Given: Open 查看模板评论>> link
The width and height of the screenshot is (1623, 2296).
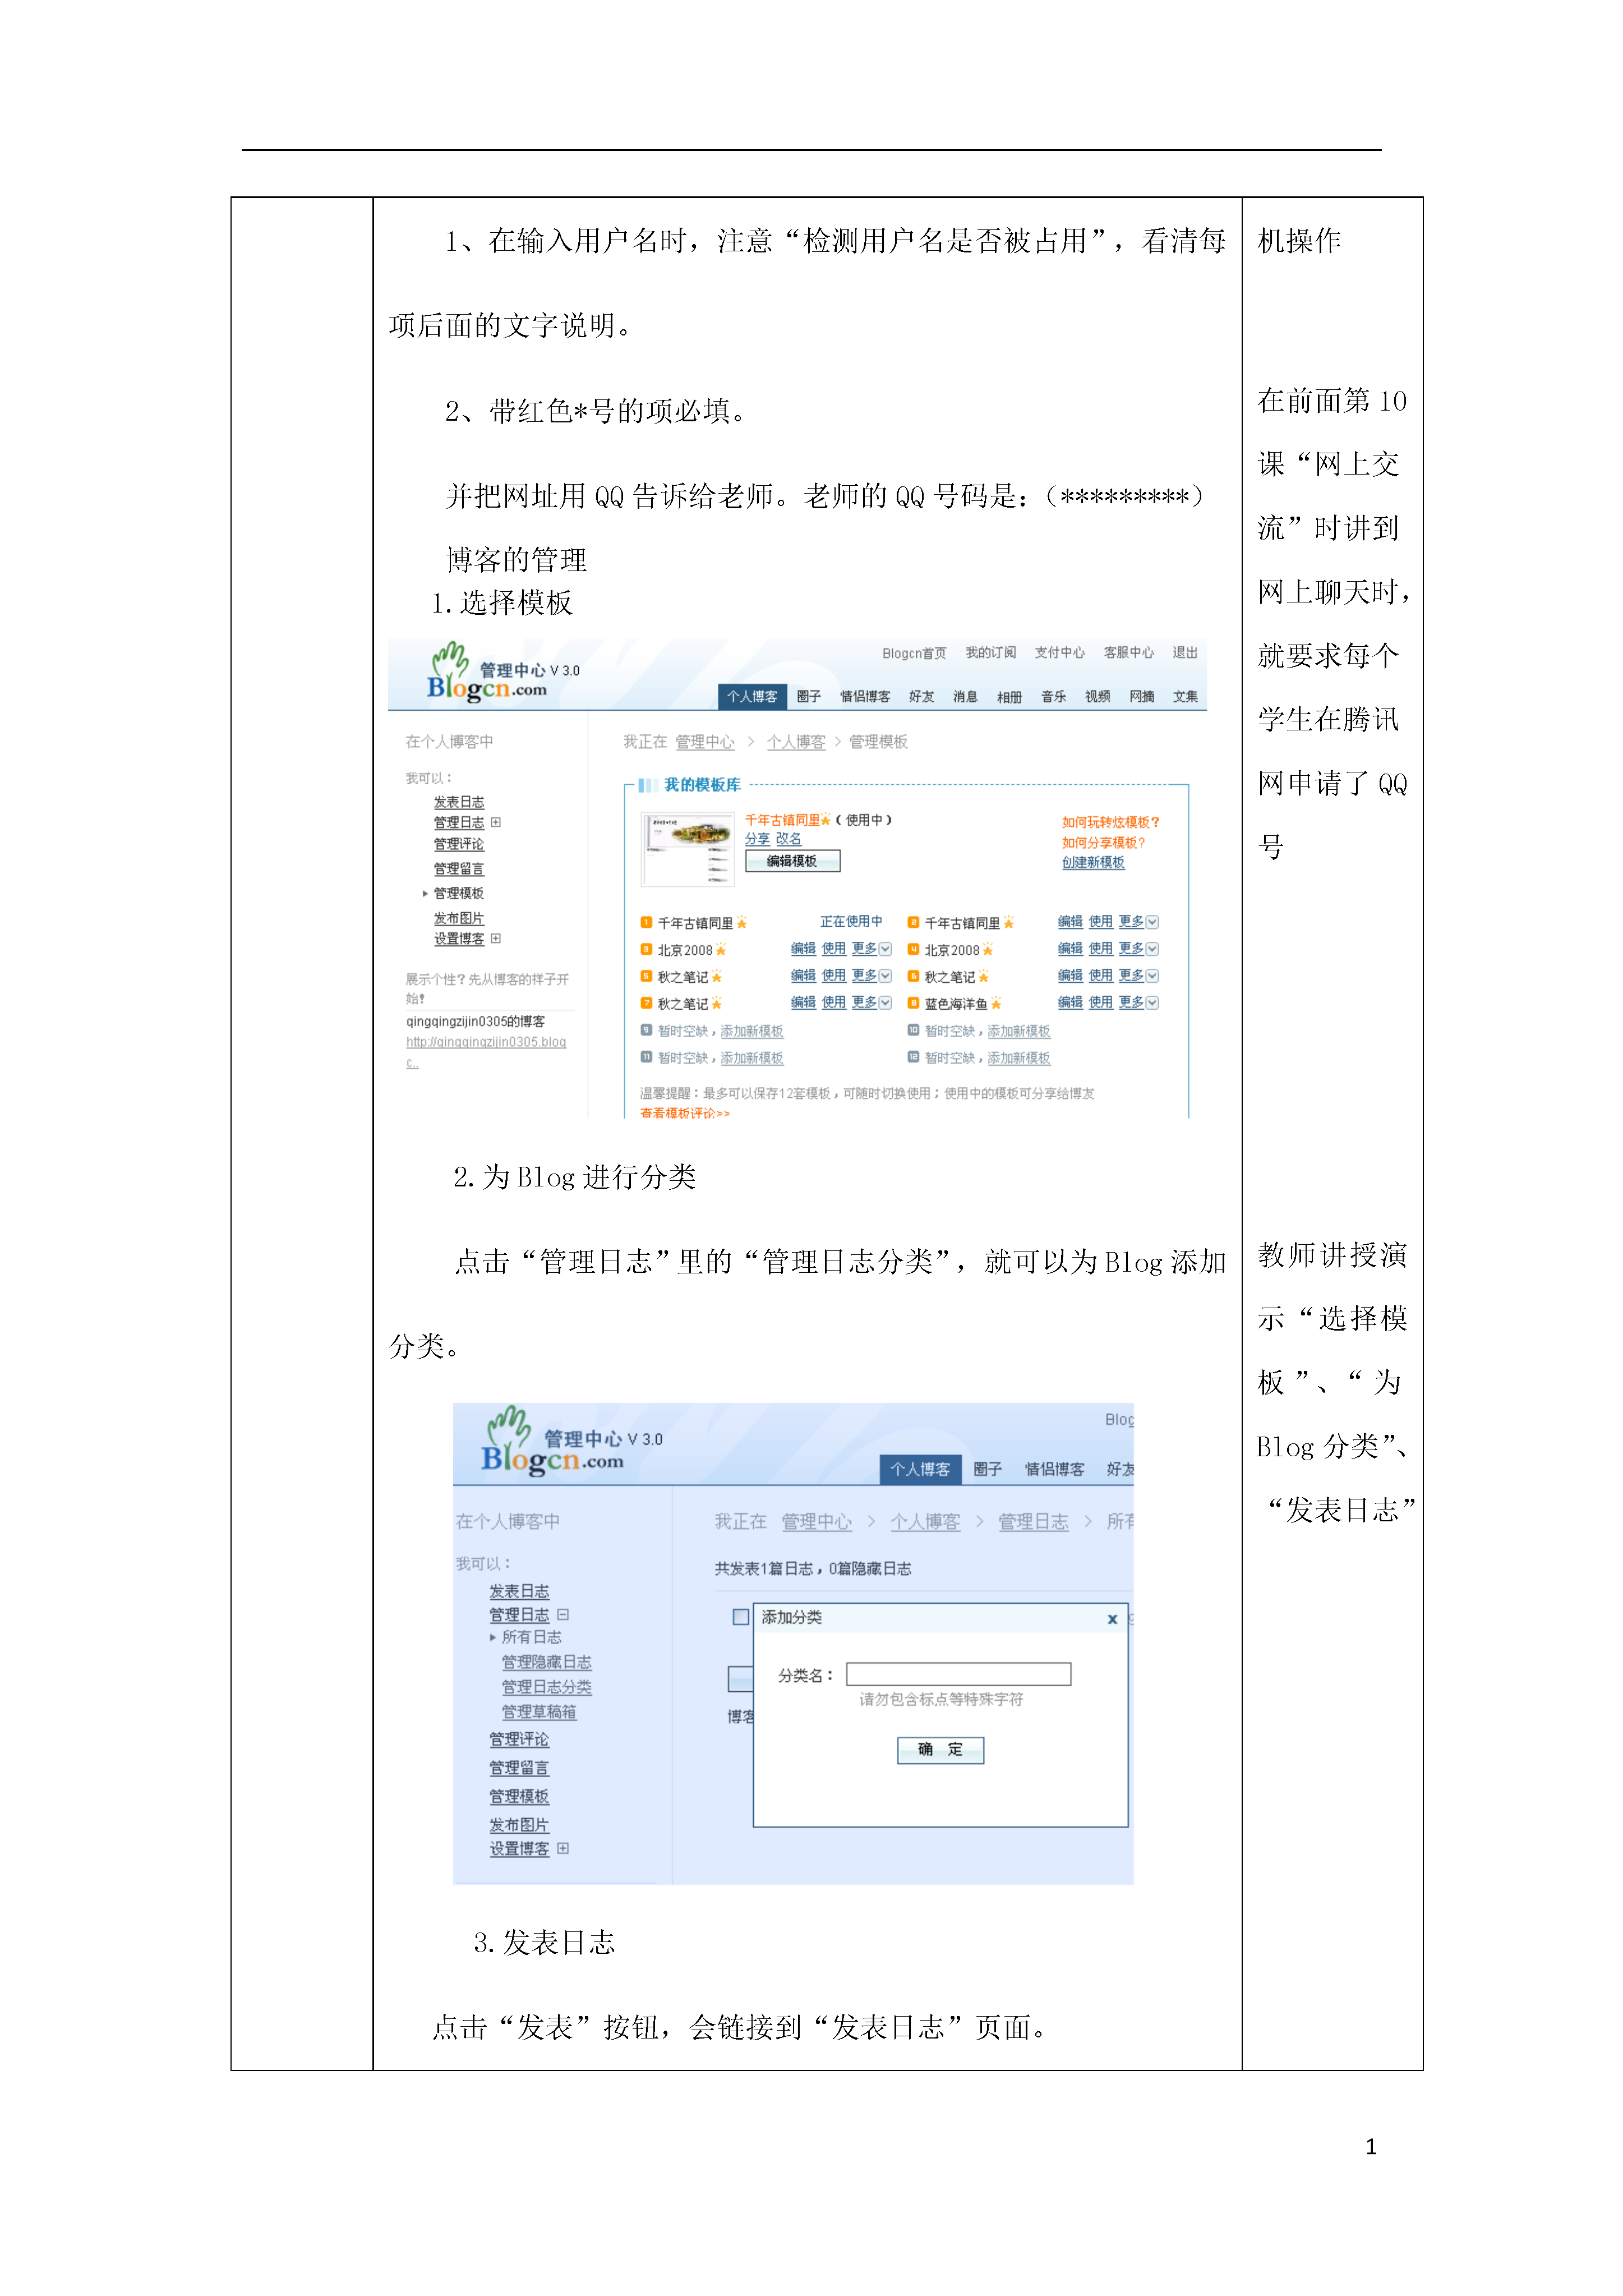Looking at the screenshot, I should (685, 1112).
